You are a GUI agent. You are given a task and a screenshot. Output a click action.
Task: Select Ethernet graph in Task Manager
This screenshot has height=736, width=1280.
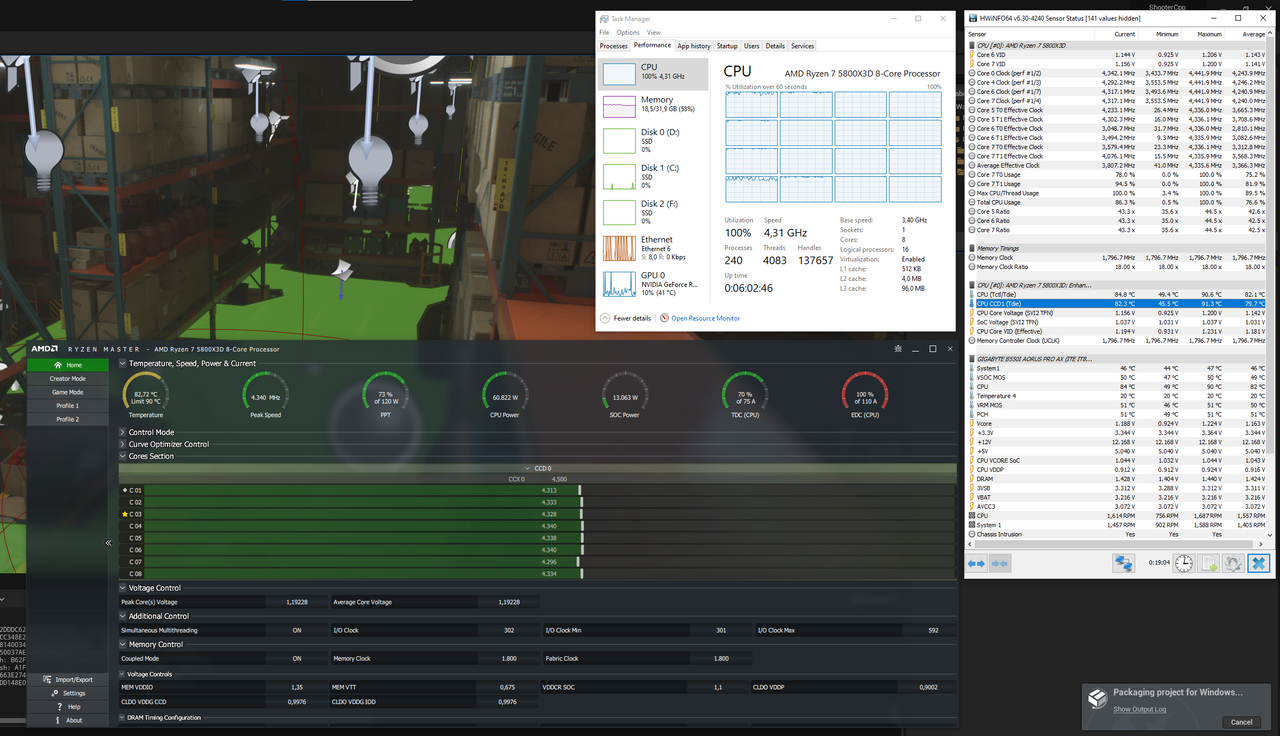[652, 248]
